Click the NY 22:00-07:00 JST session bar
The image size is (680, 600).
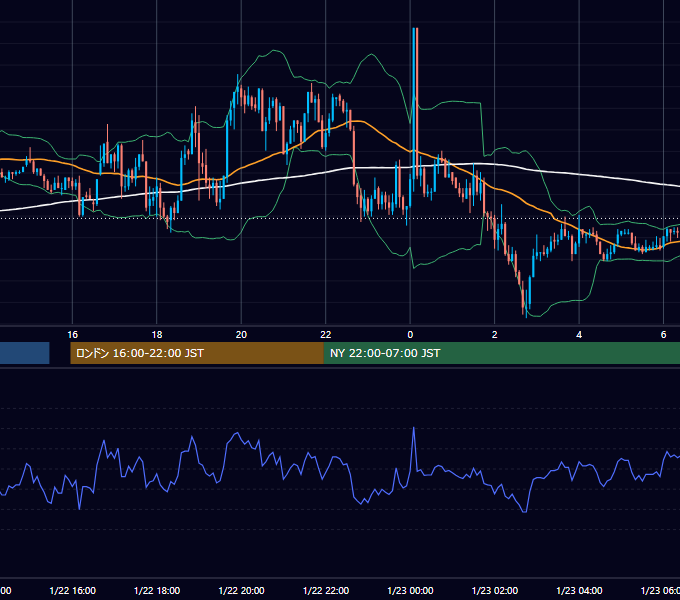502,353
